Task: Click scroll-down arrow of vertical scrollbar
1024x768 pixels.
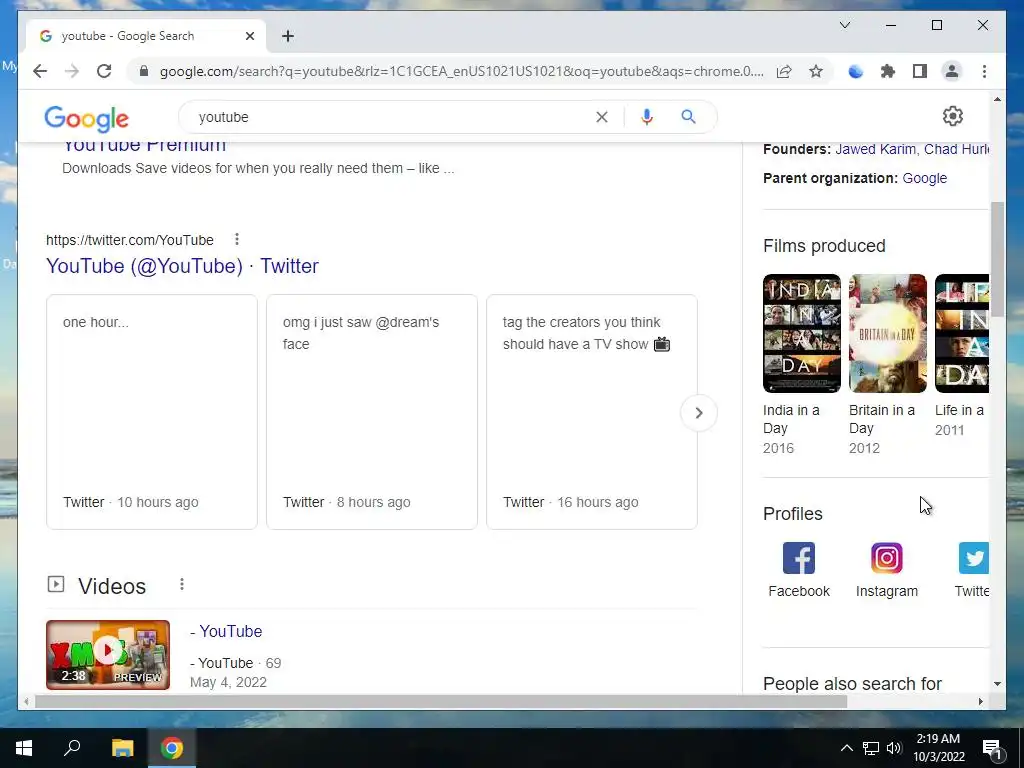Action: tap(997, 684)
